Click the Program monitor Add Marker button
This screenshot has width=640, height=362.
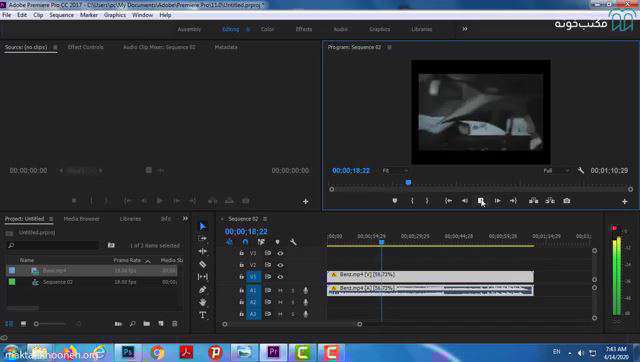click(395, 201)
